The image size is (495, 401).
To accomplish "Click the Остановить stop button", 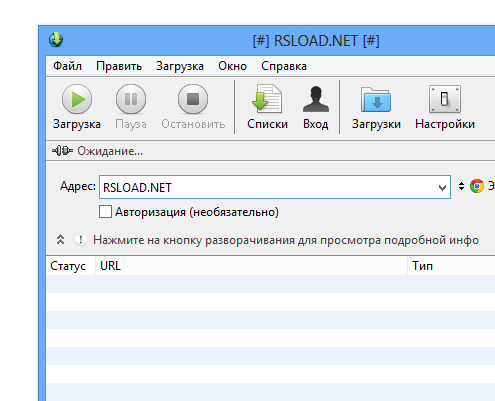I will click(193, 107).
